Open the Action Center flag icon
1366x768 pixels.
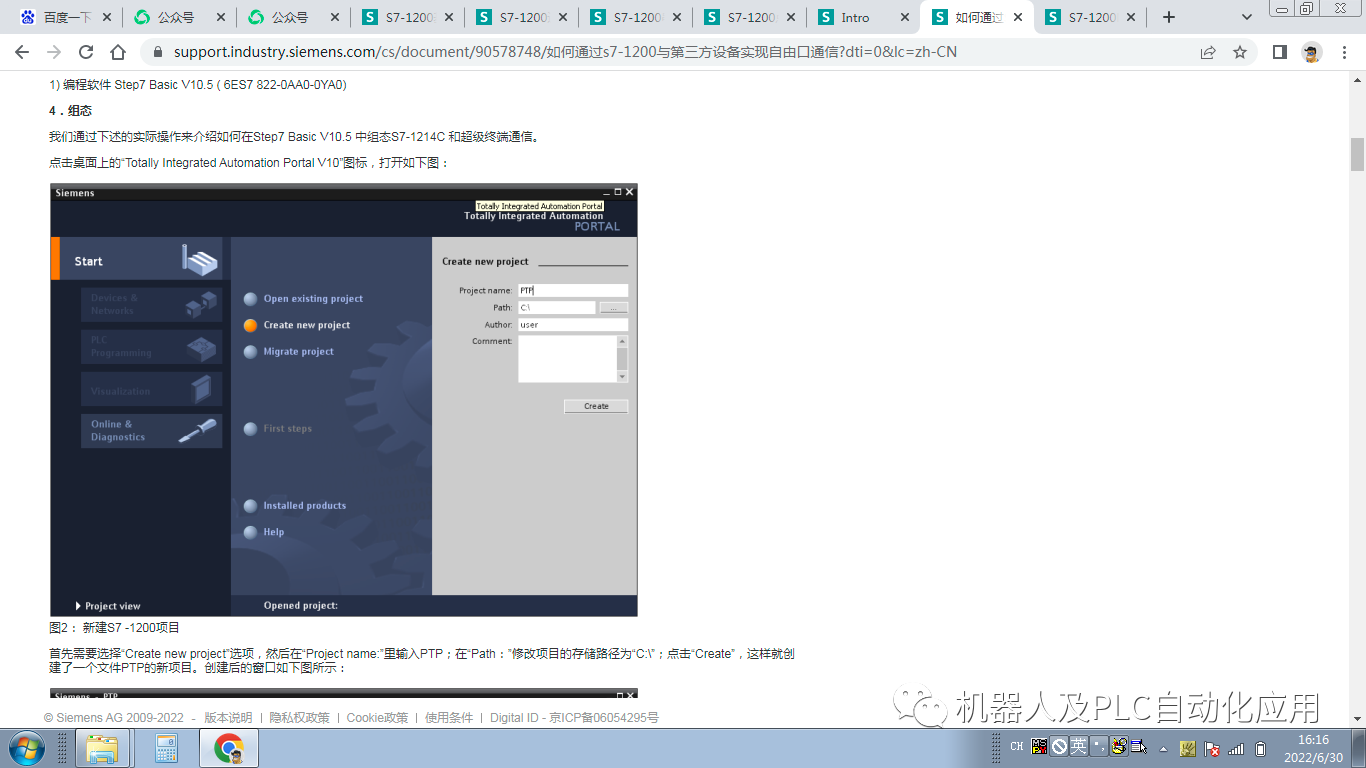click(1212, 748)
